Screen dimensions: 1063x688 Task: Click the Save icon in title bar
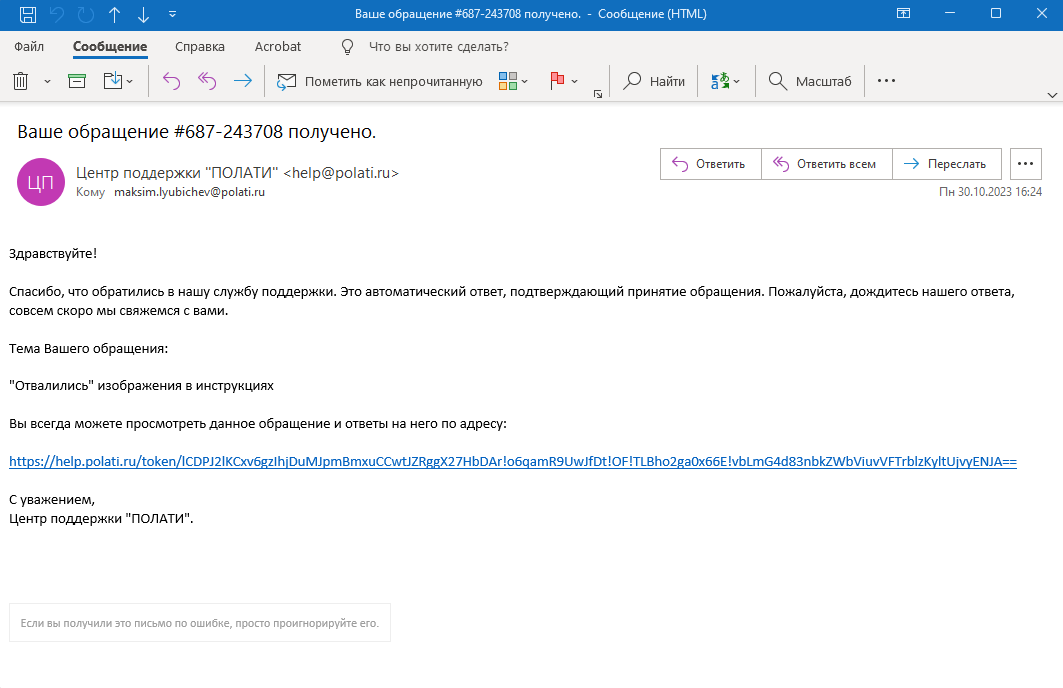28,14
